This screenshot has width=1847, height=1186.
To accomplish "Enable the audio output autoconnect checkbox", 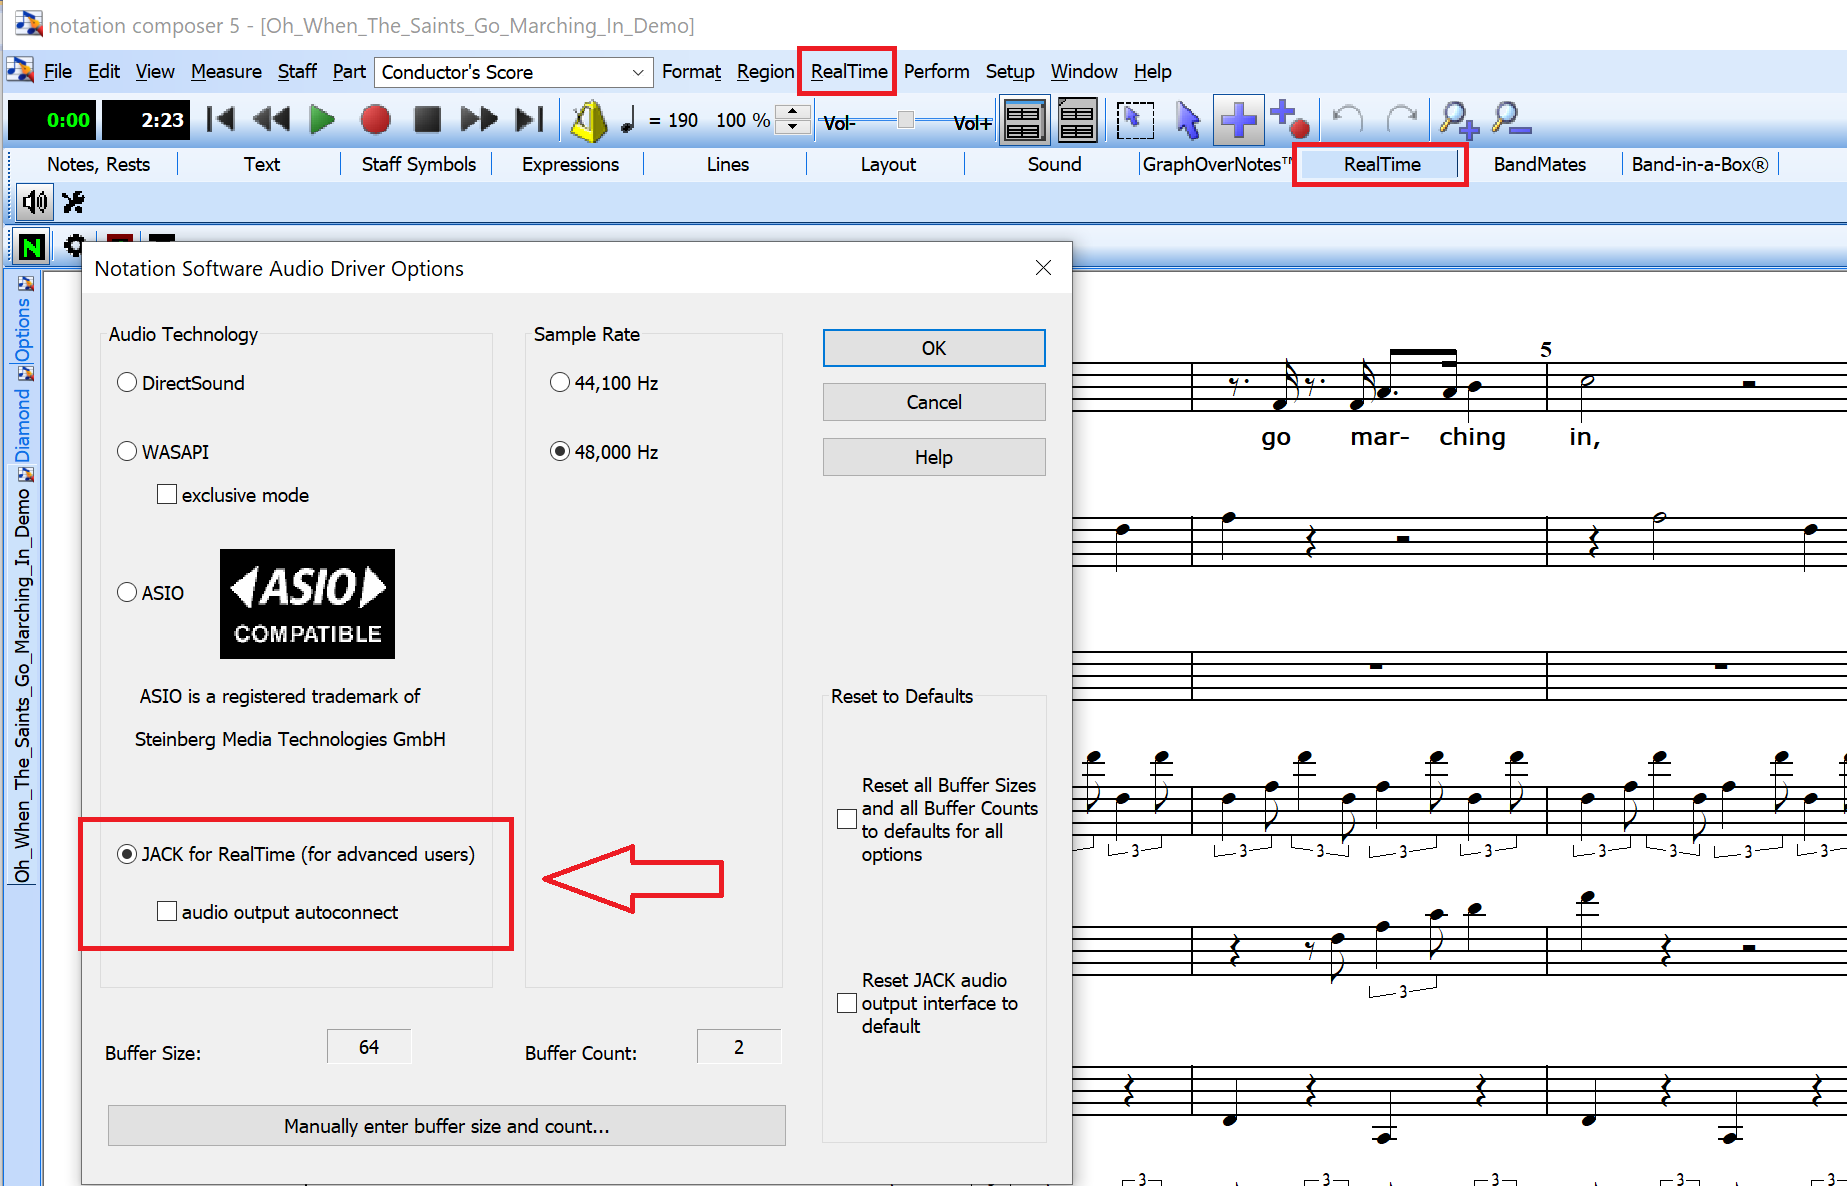I will tap(167, 912).
